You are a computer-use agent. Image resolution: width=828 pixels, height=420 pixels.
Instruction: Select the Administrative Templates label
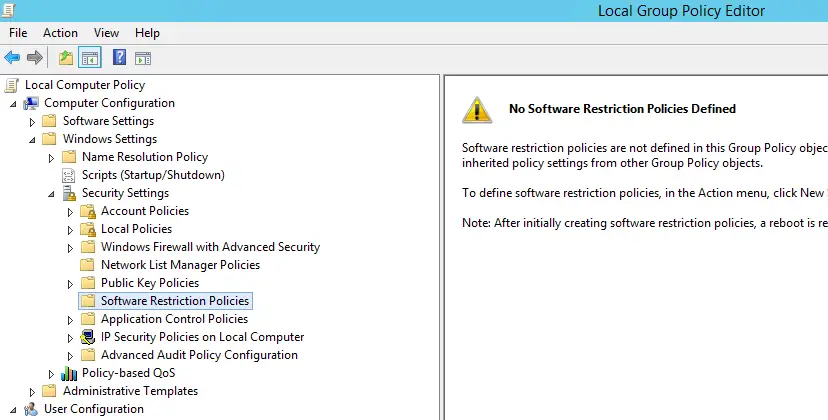click(130, 390)
